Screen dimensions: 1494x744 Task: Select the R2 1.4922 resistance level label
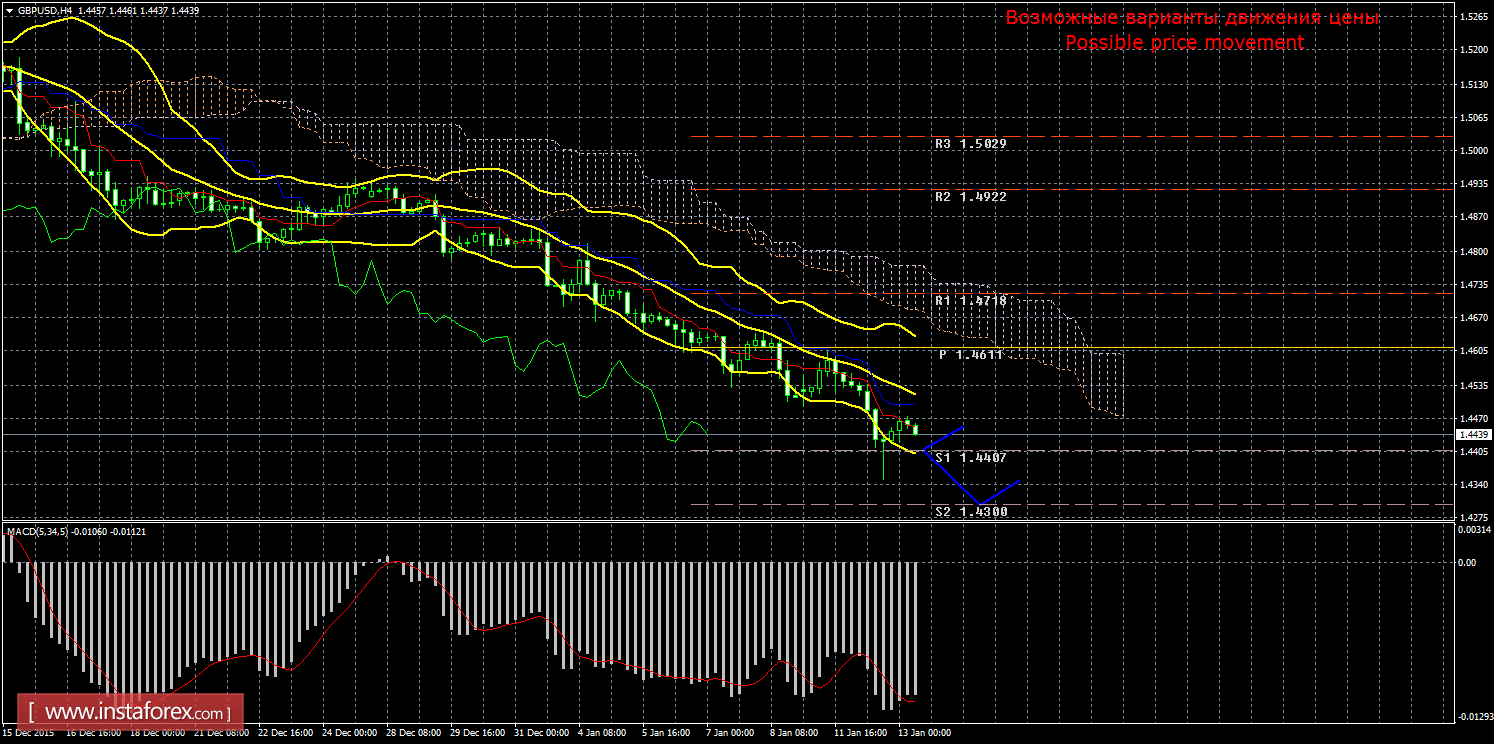pyautogui.click(x=970, y=197)
